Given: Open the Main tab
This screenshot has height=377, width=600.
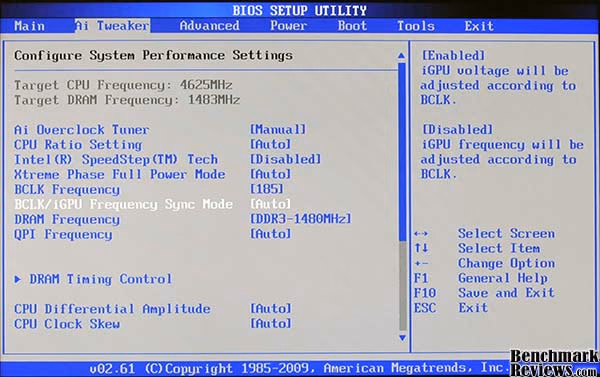Looking at the screenshot, I should point(29,26).
